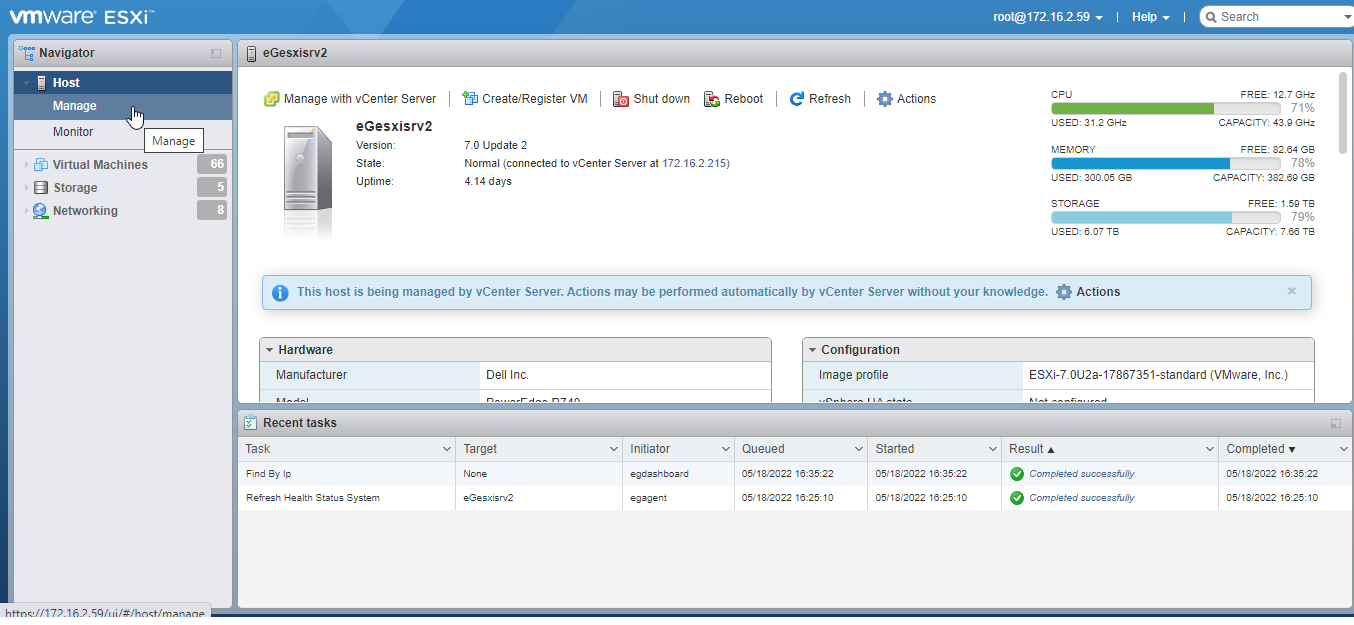
Task: Click the Find By Ip task cell
Action: (x=347, y=474)
